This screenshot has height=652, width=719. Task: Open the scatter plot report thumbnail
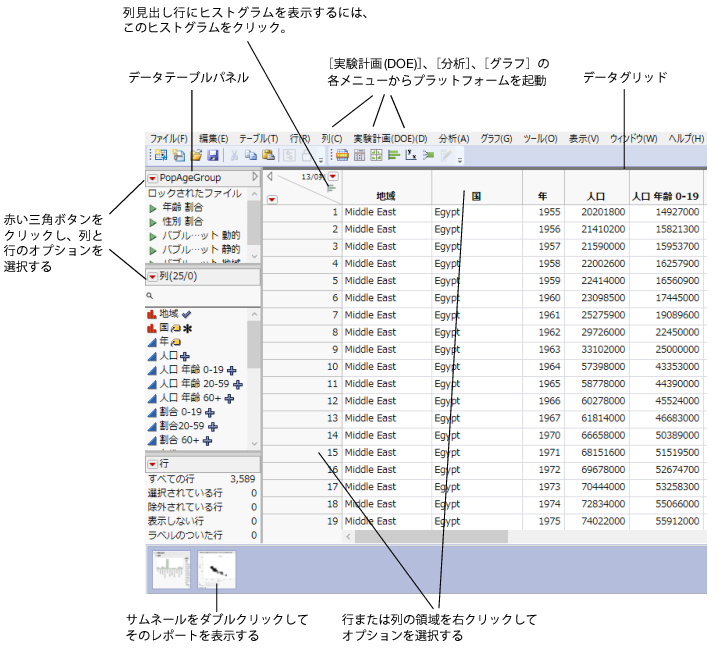click(x=216, y=570)
